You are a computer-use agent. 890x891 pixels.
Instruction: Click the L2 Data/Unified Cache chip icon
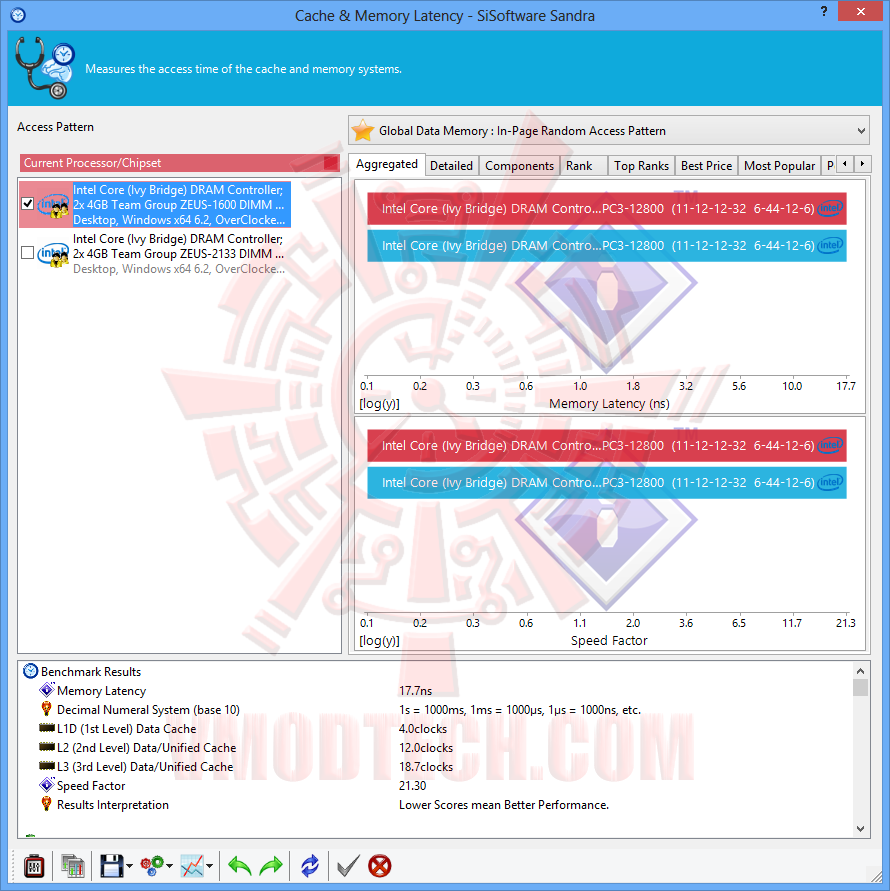pos(47,747)
